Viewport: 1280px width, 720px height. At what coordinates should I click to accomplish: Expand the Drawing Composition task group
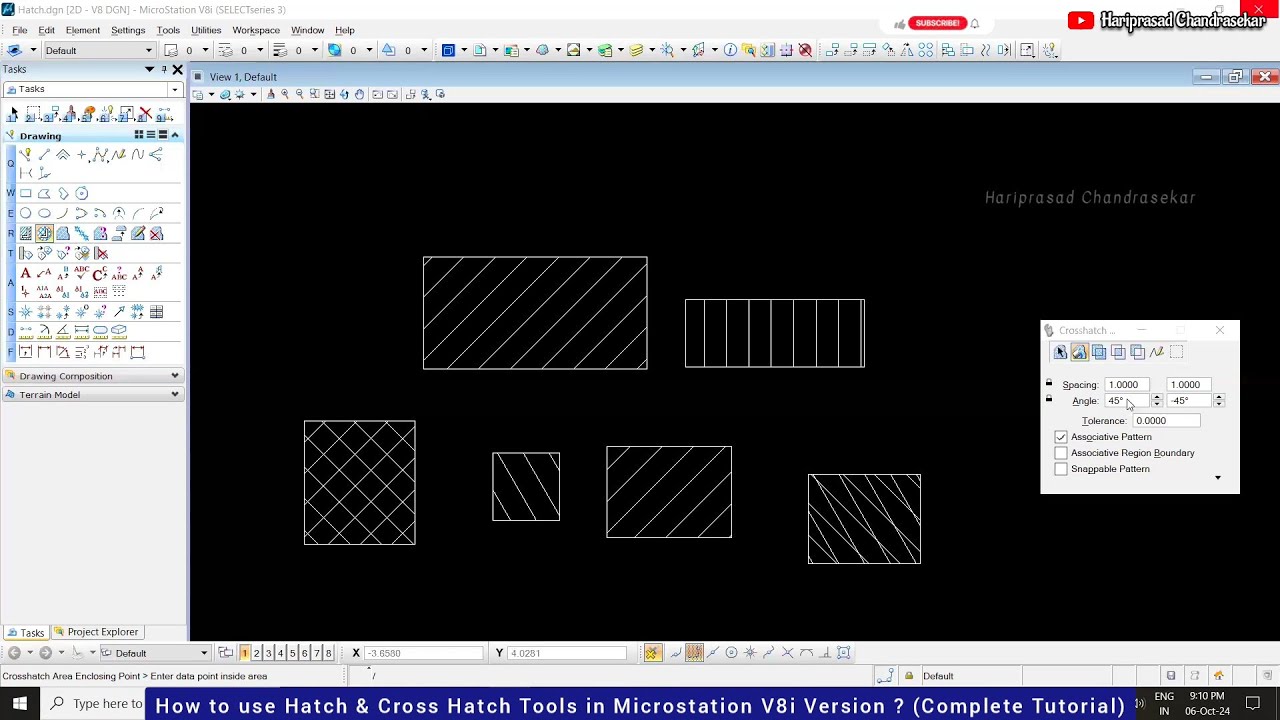coord(92,376)
